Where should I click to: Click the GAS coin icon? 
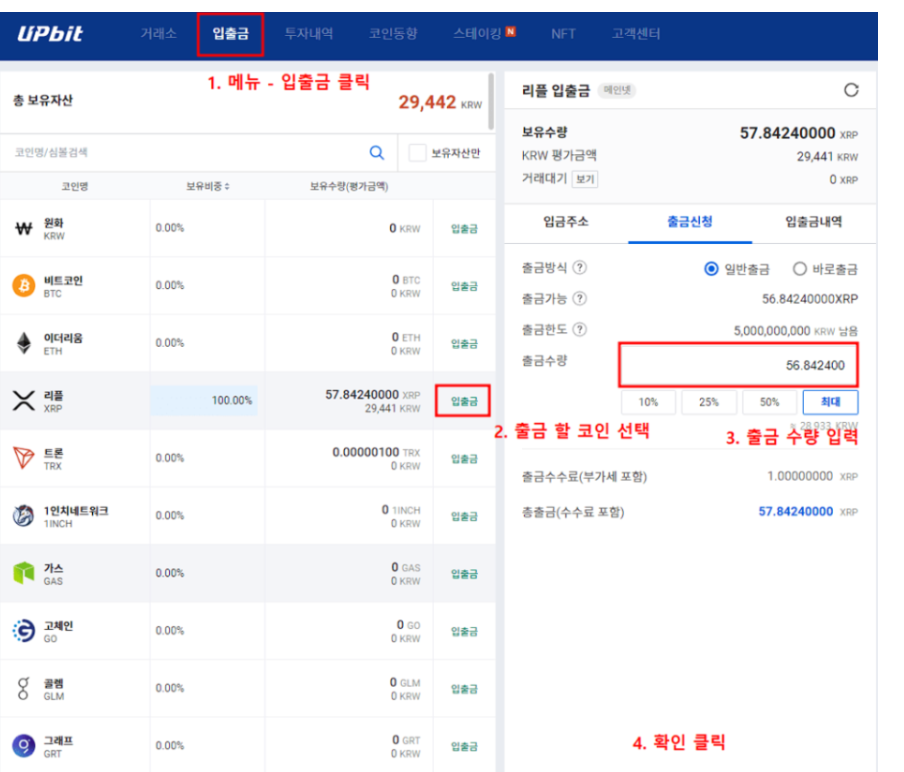tap(24, 573)
